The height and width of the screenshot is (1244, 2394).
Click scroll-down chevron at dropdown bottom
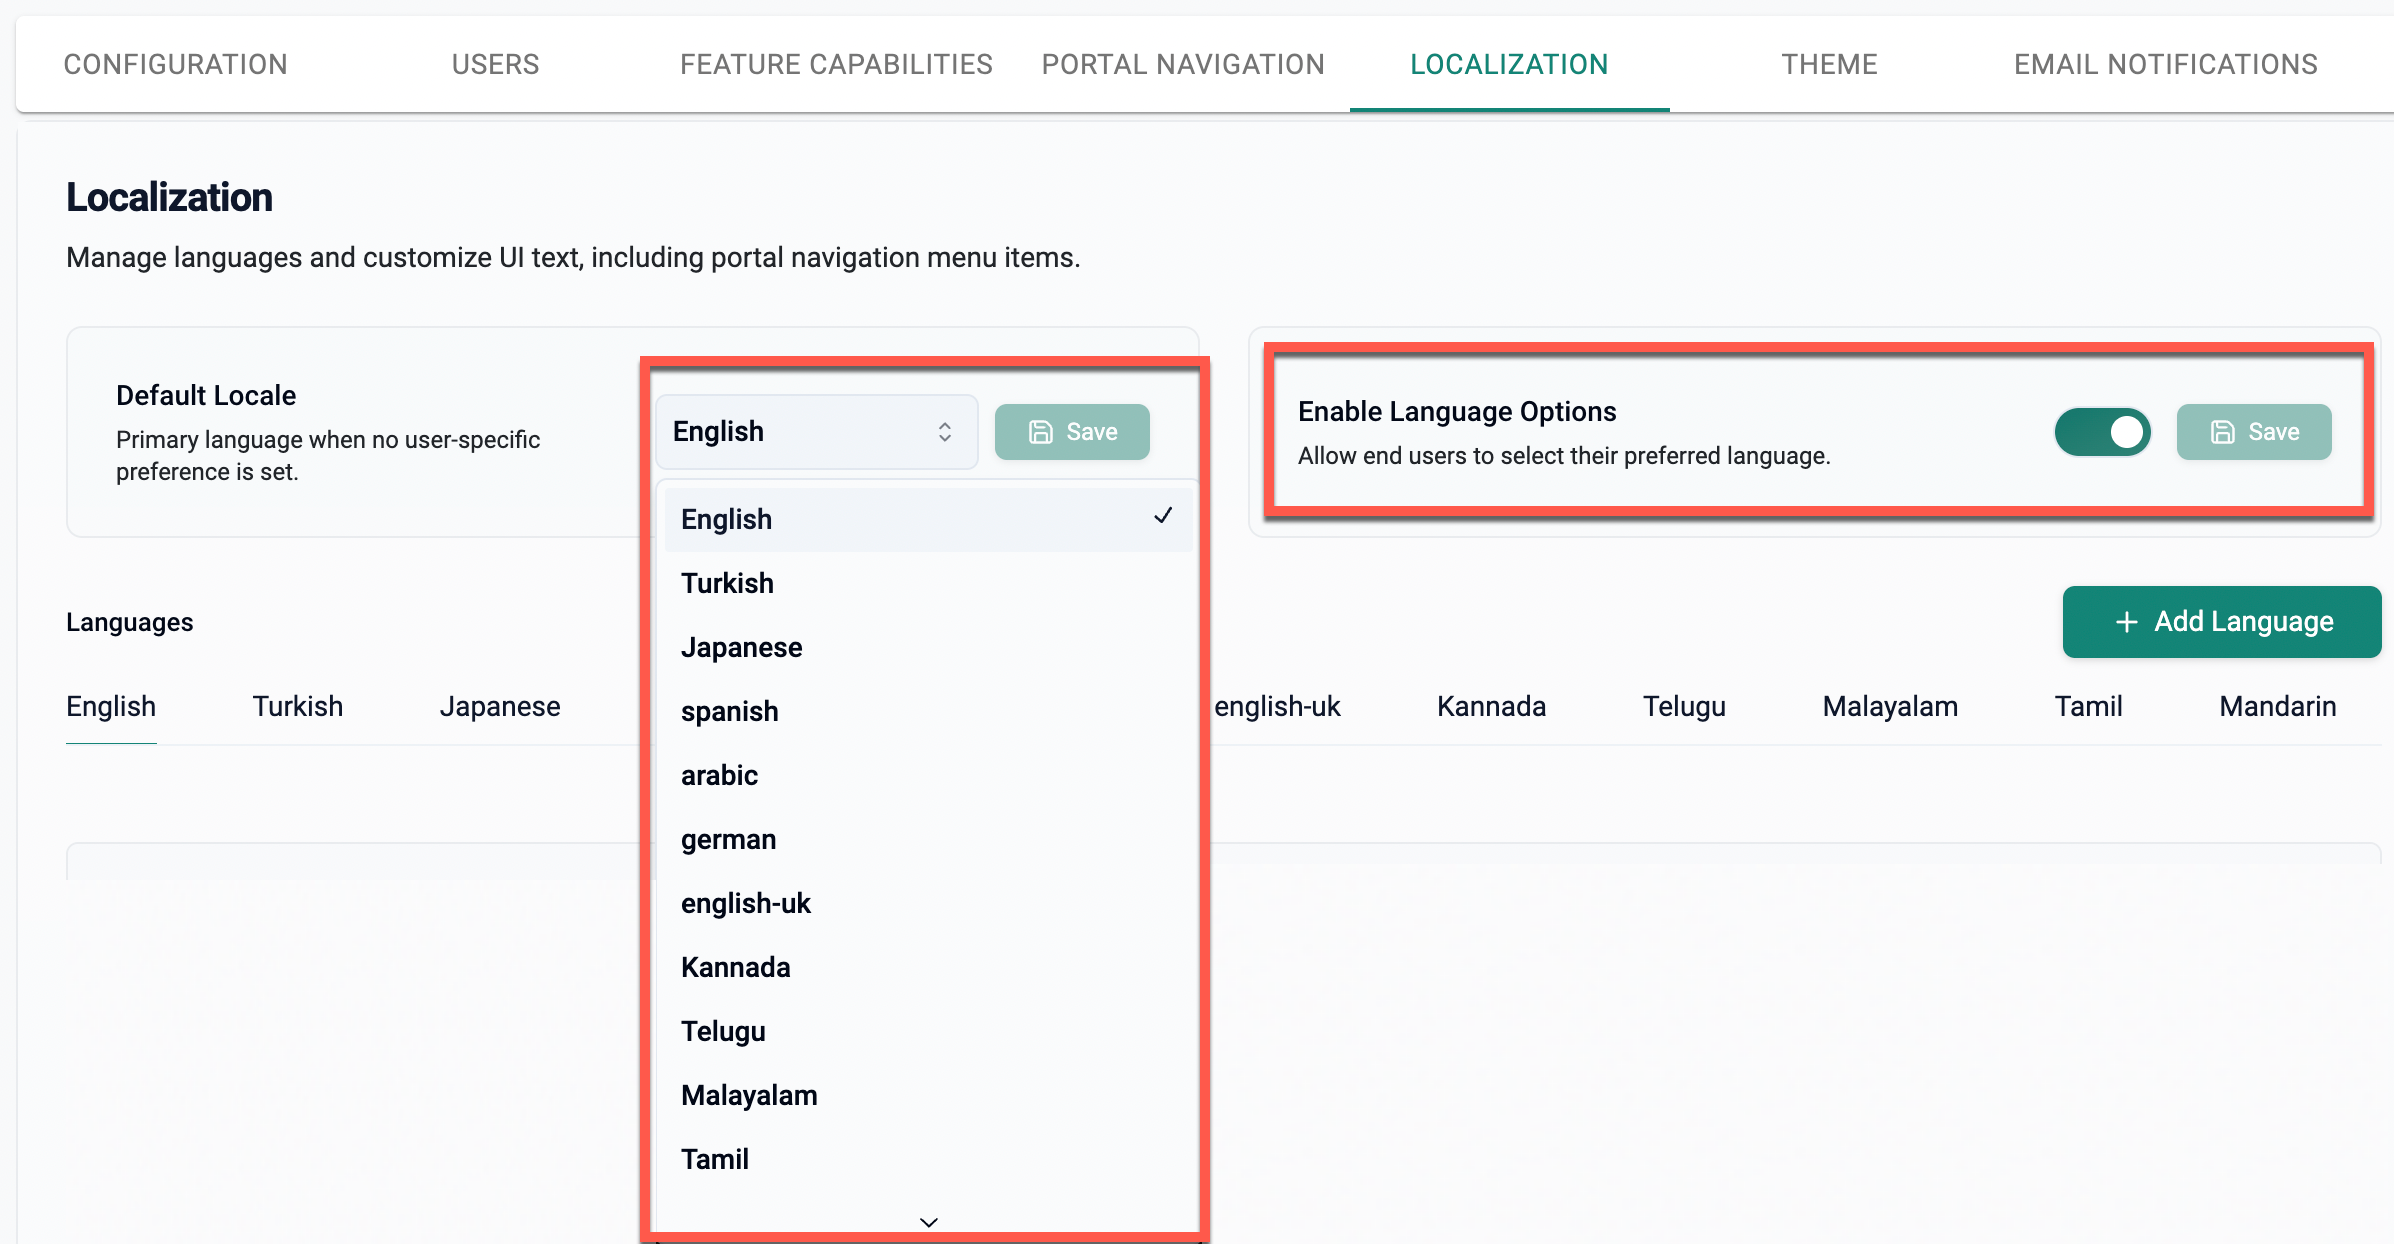pyautogui.click(x=928, y=1222)
